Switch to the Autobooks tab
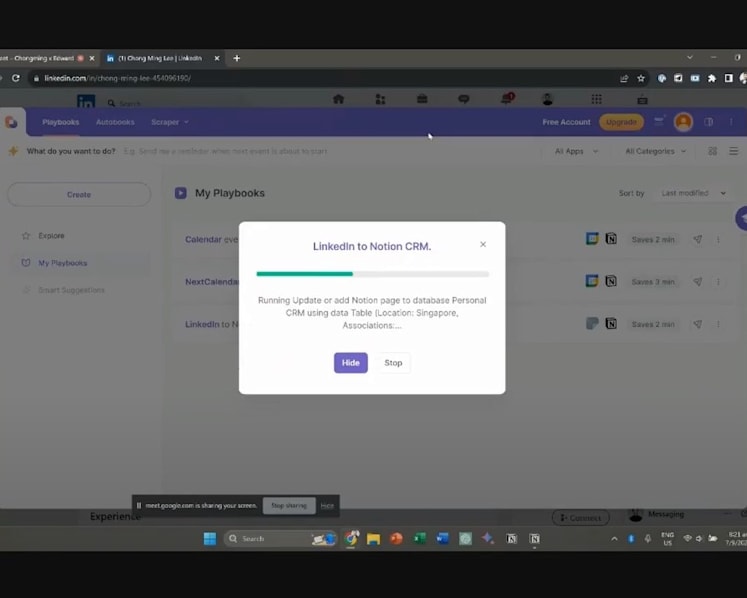 point(115,122)
